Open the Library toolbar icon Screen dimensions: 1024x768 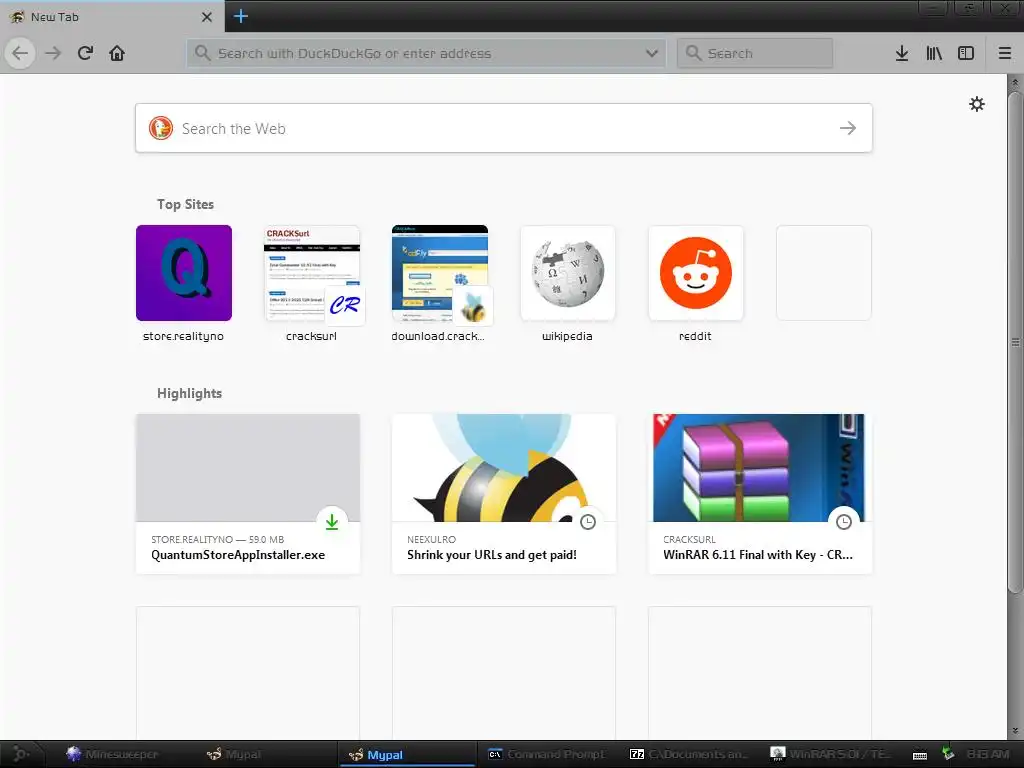(934, 54)
